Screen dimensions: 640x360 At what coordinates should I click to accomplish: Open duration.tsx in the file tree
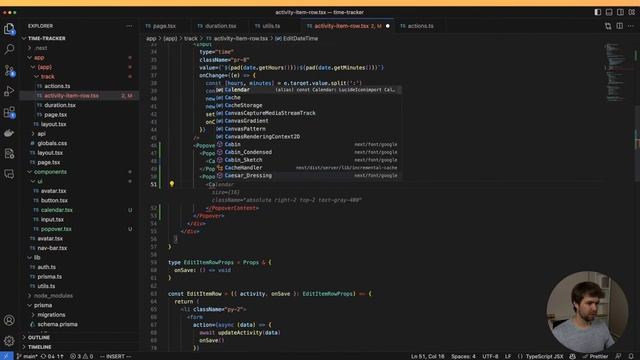60,105
